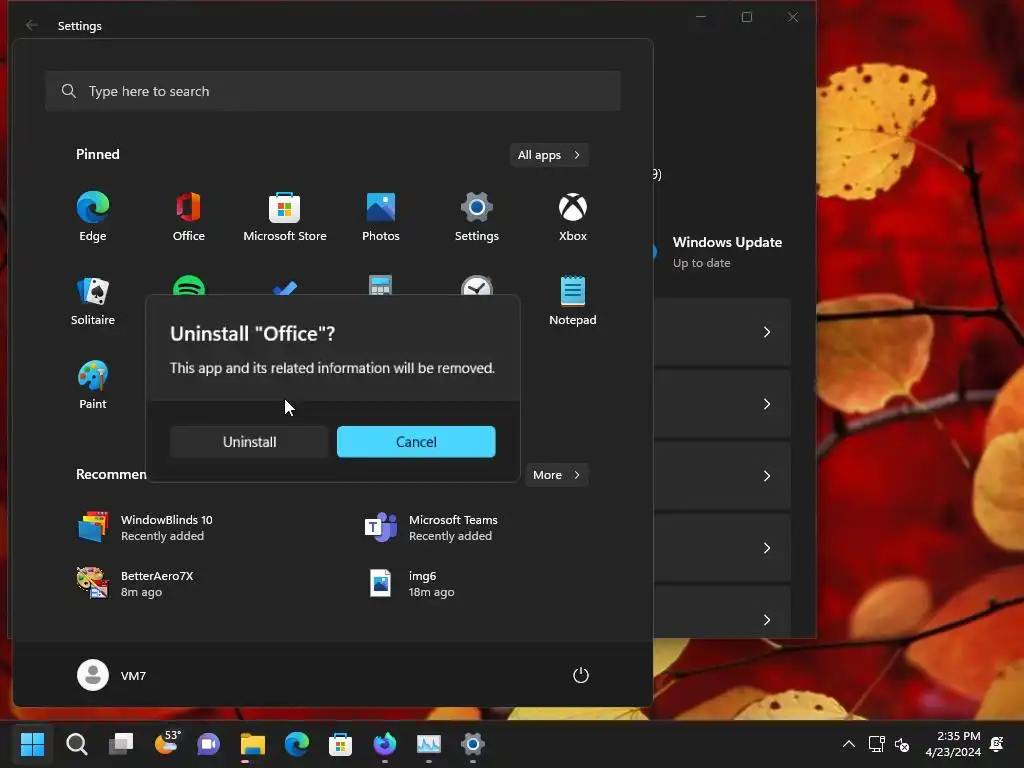Click the network status tray icon

point(876,744)
